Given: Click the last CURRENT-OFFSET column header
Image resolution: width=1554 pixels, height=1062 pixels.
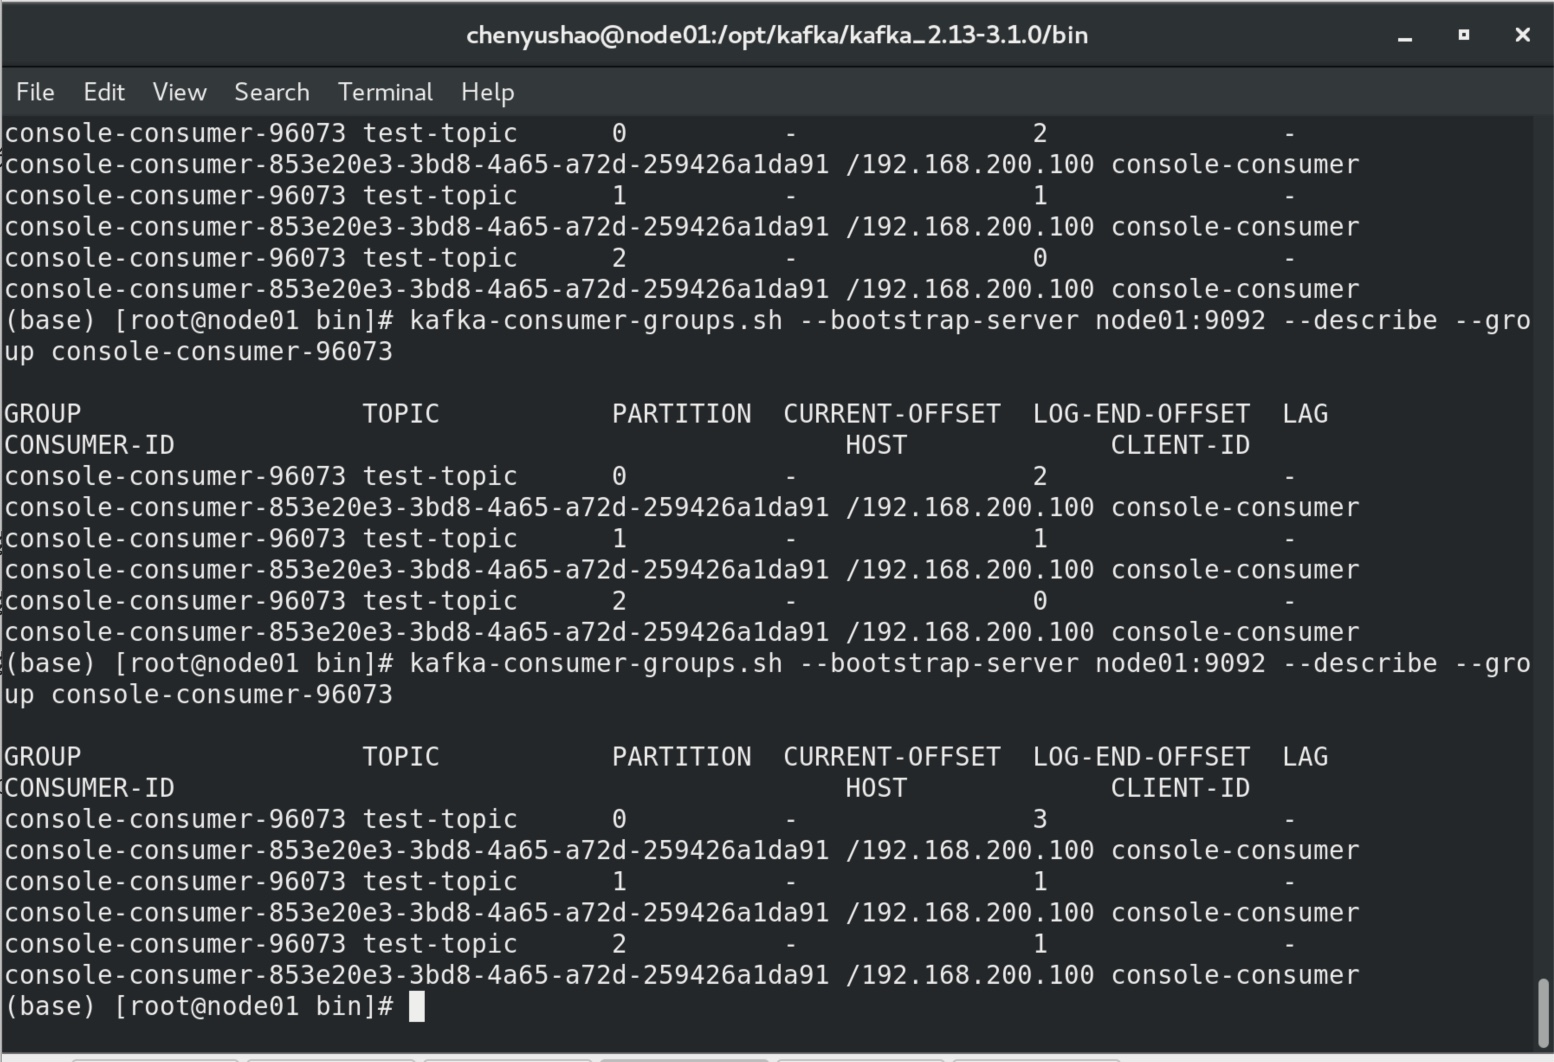Looking at the screenshot, I should (x=891, y=757).
